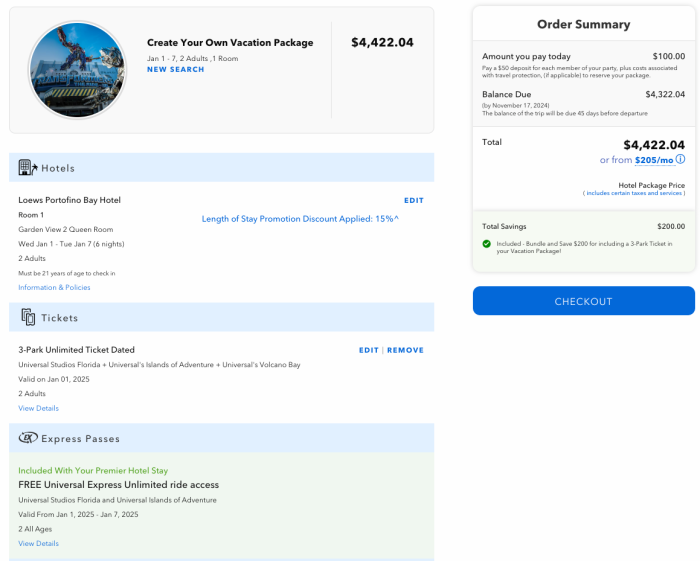Viewport: 700px width, 561px height.
Task: Click the Express Passes logo icon
Action: coord(28,438)
